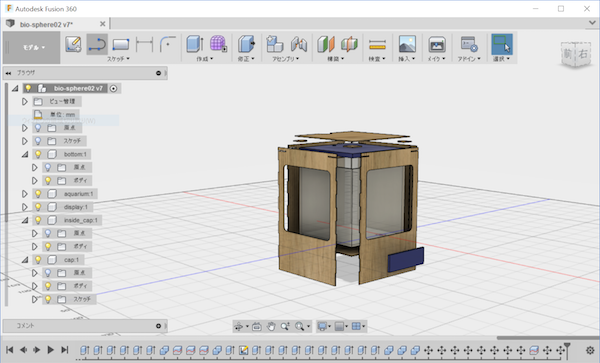This screenshot has width=600, height=363.
Task: Toggle visibility of display:1 component
Action: click(x=38, y=207)
